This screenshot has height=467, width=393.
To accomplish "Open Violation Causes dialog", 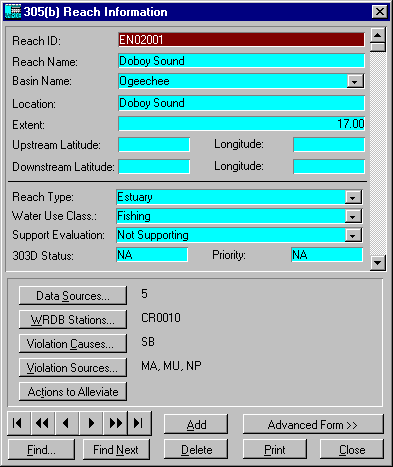I will tap(73, 344).
